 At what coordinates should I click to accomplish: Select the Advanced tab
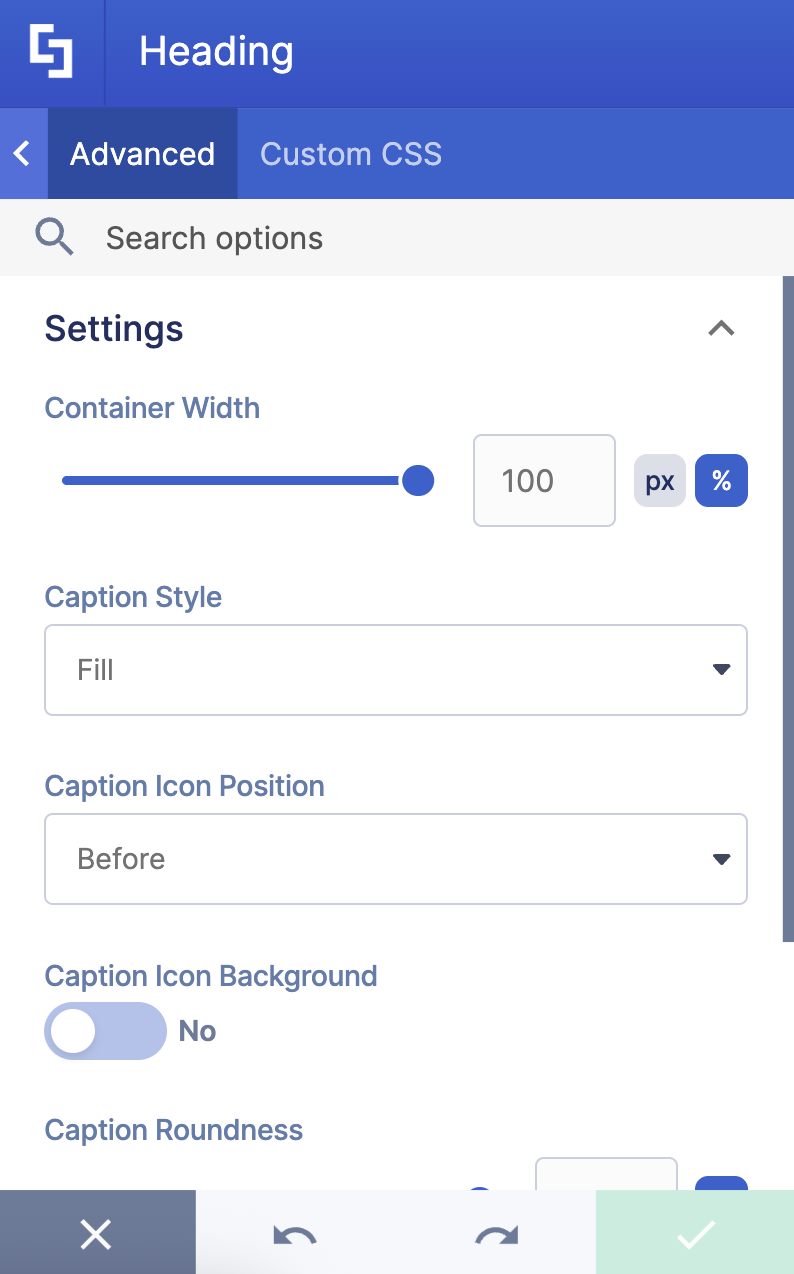pos(142,153)
